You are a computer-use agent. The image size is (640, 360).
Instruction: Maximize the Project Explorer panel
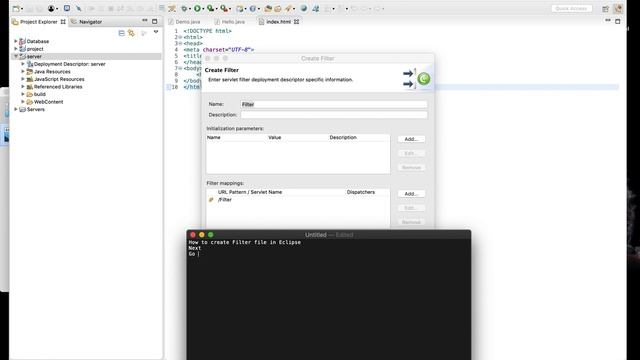click(155, 21)
